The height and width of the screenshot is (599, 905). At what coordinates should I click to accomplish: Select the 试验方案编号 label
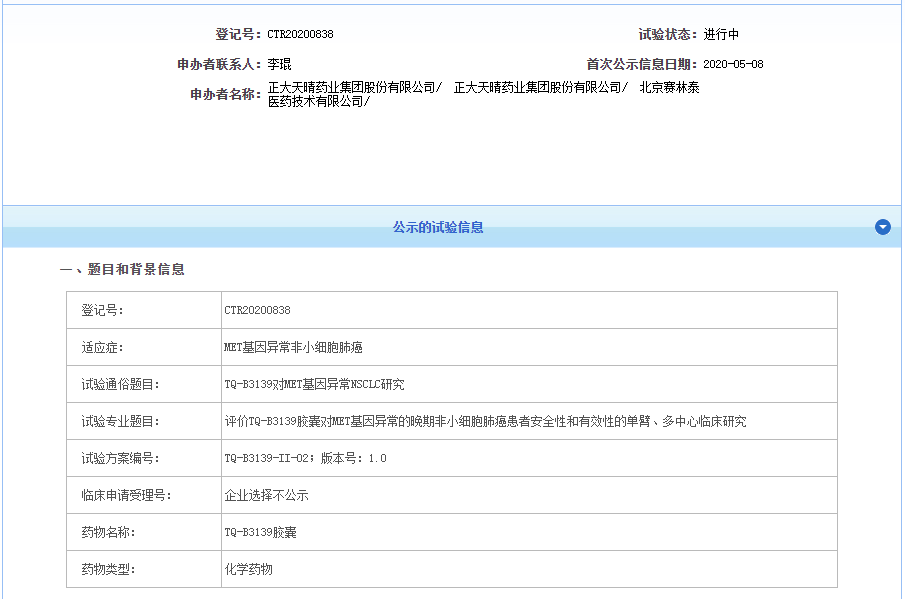click(121, 458)
